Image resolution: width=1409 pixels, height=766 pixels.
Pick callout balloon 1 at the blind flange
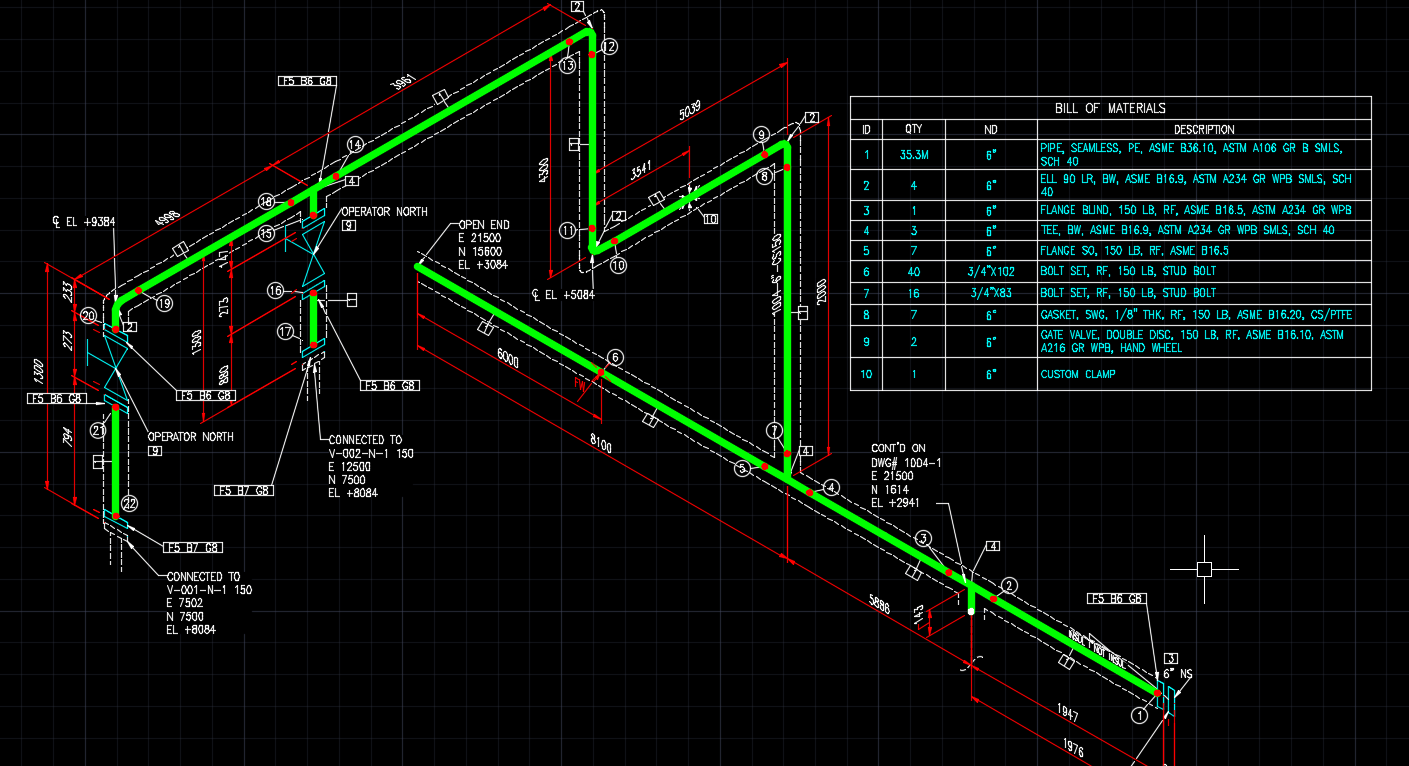tap(1138, 715)
